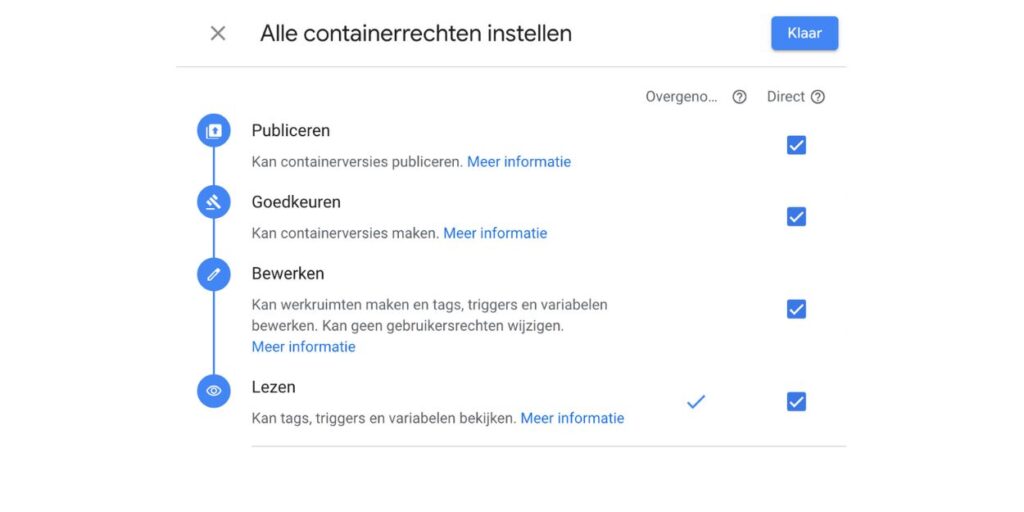This screenshot has height=512, width=1024.
Task: Follow Meer informatie link under Lezen
Action: 572,418
